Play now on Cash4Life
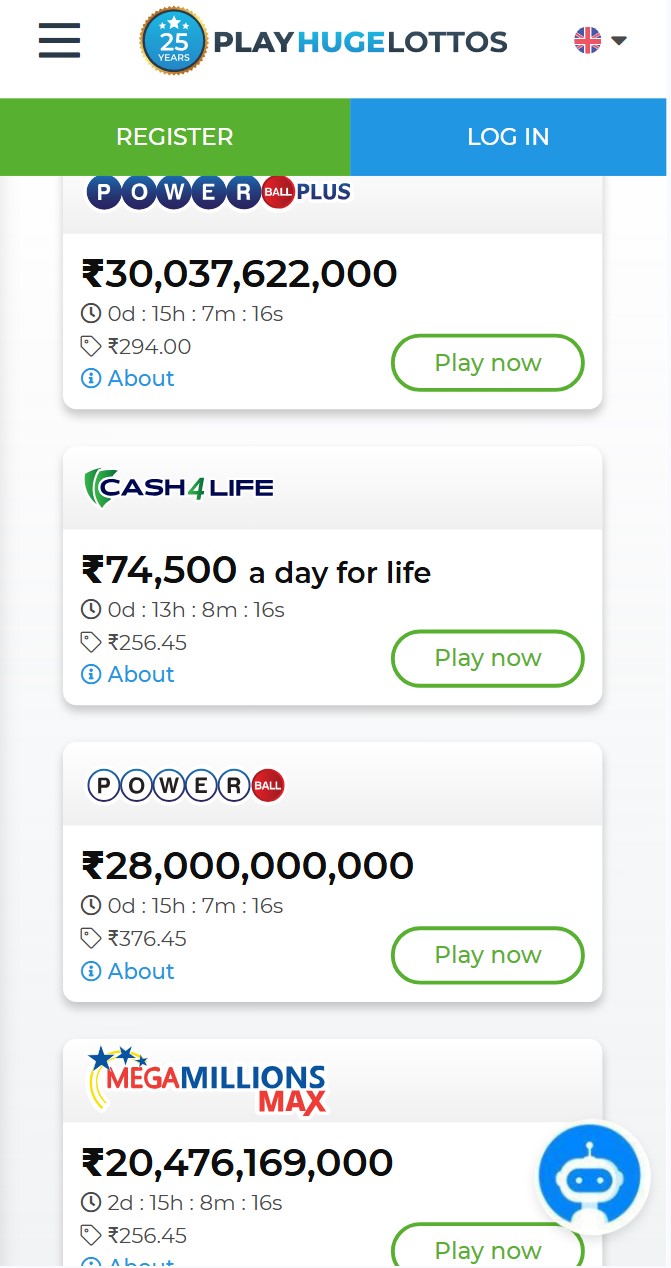 487,658
